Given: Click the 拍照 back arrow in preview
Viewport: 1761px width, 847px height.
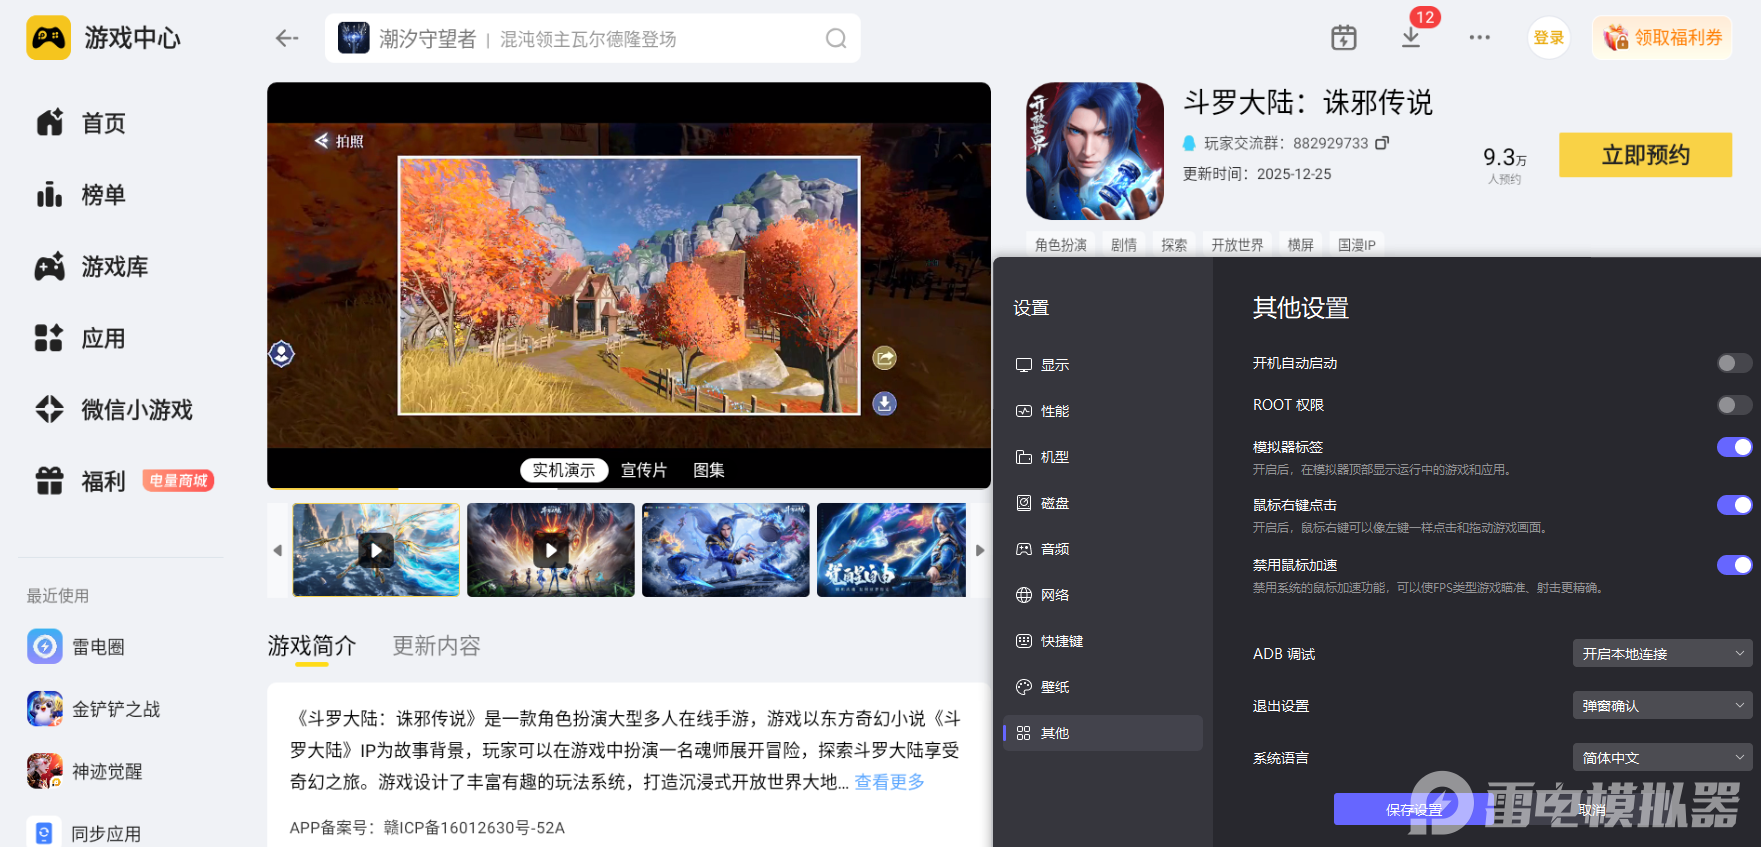Looking at the screenshot, I should (322, 141).
